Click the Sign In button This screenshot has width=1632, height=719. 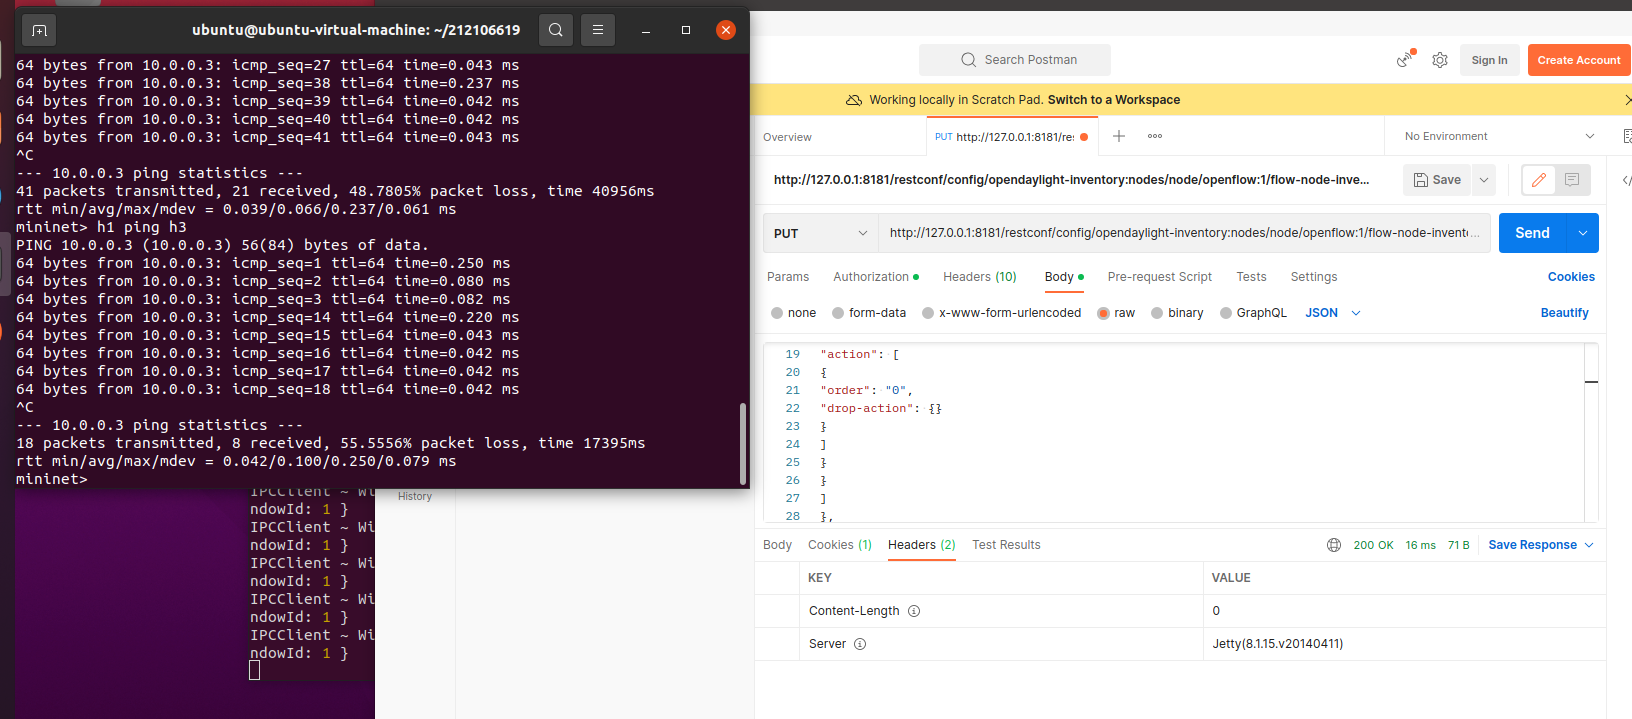(x=1489, y=60)
